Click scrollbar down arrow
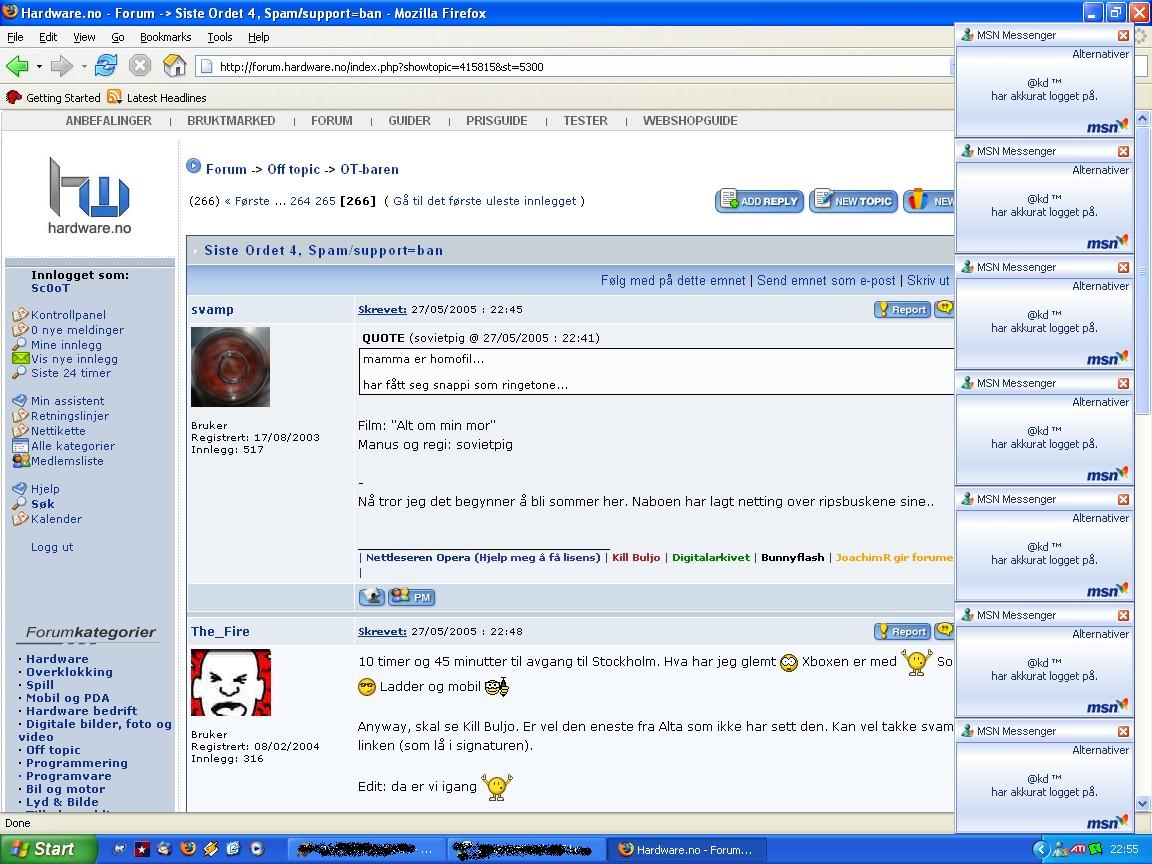The height and width of the screenshot is (864, 1152). point(1142,803)
